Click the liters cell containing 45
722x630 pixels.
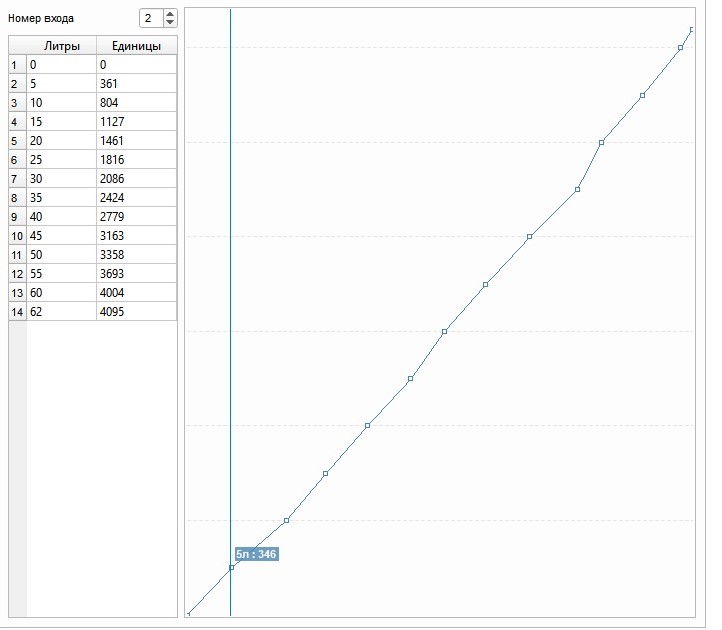(x=61, y=235)
